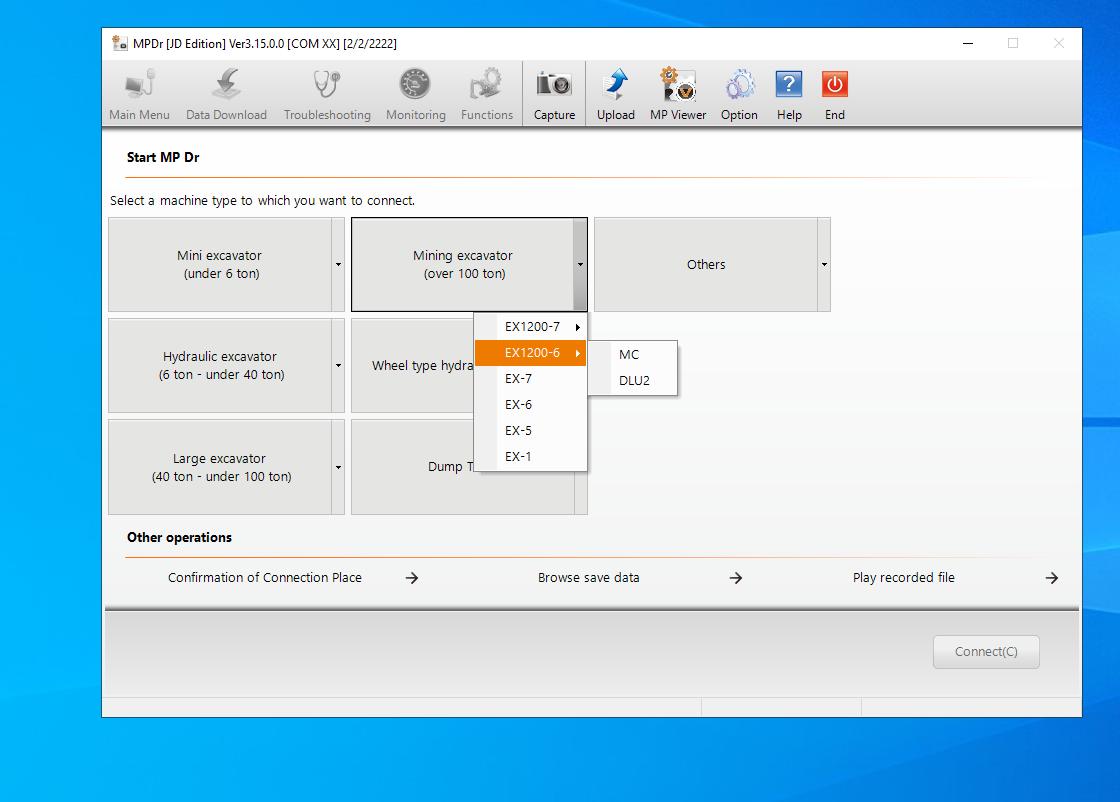Expand the Hydraulic excavator options

(337, 366)
